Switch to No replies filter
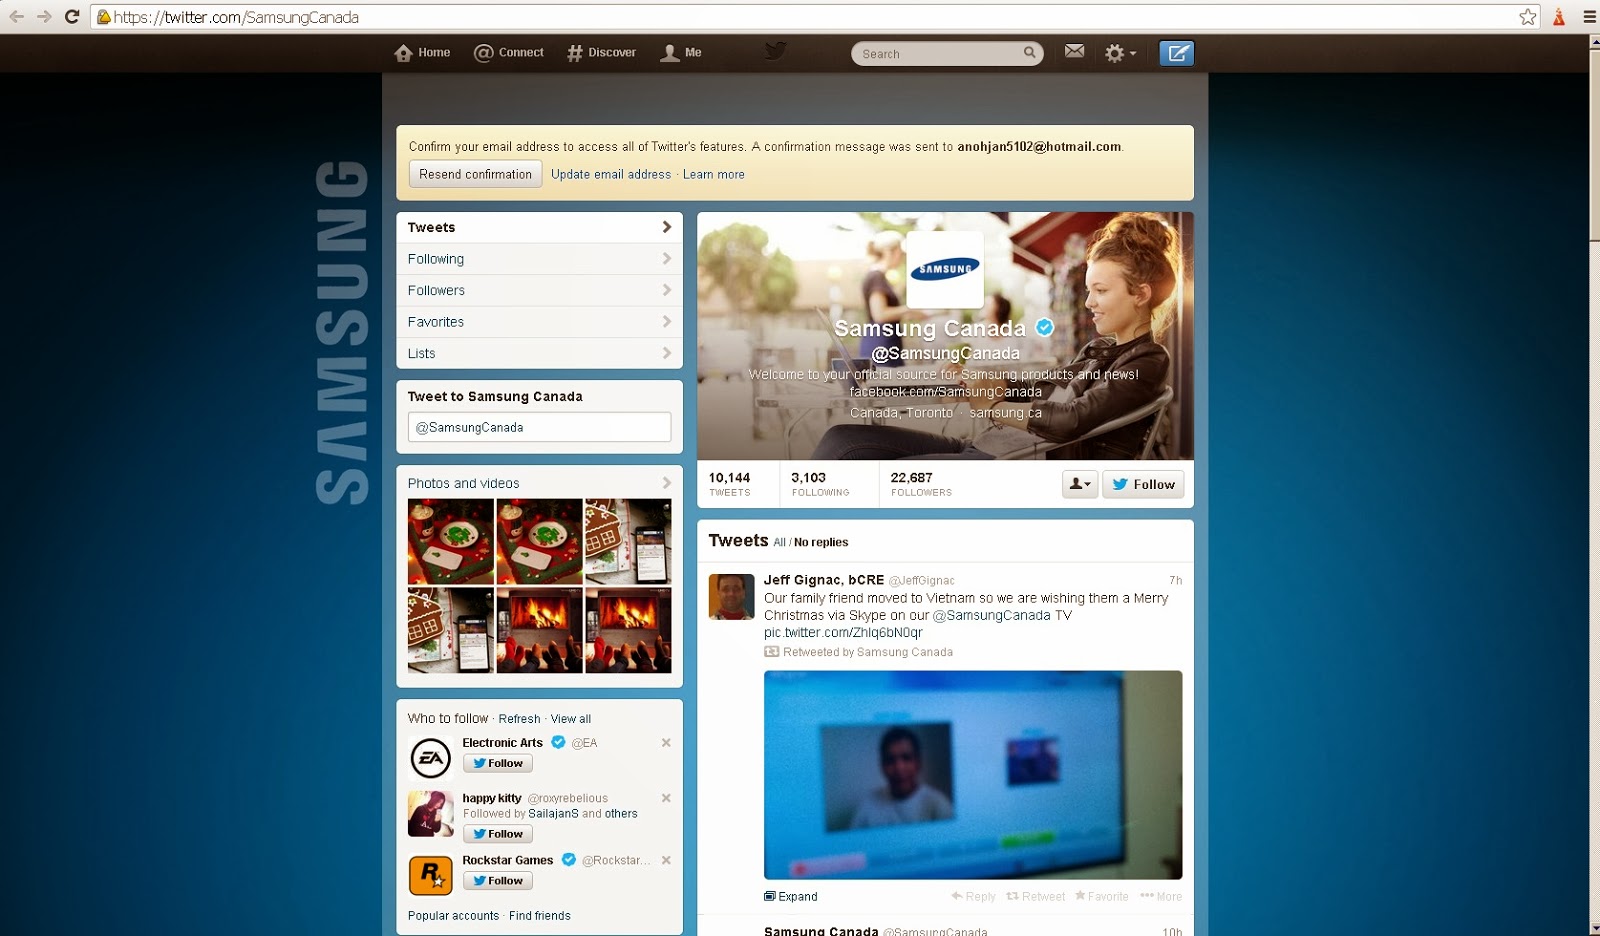 click(x=821, y=542)
